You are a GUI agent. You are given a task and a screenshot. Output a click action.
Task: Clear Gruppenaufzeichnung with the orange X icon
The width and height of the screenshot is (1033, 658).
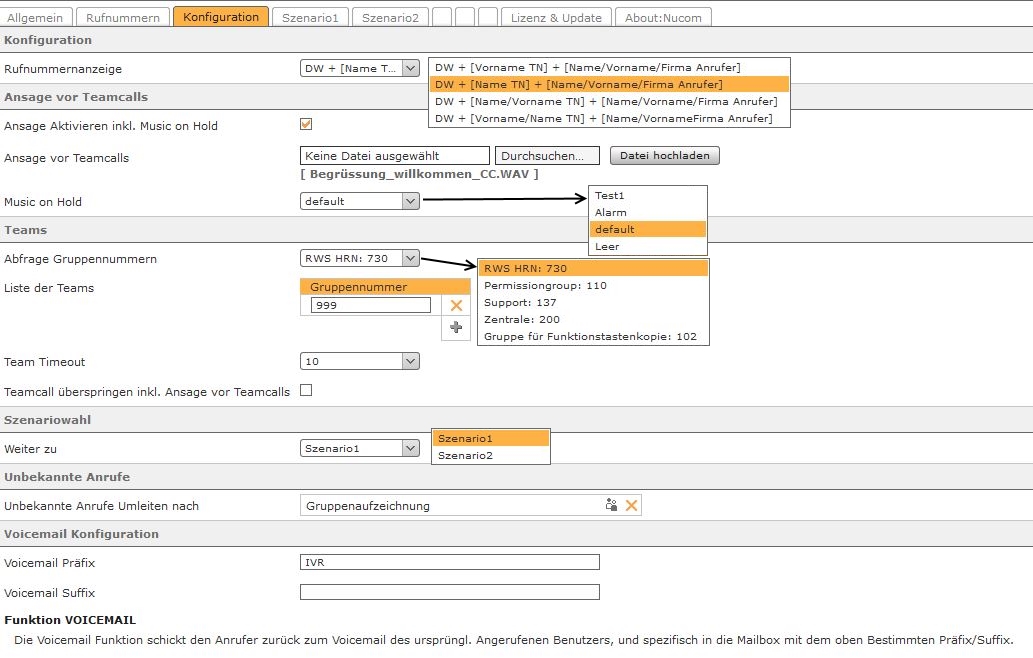pos(631,505)
